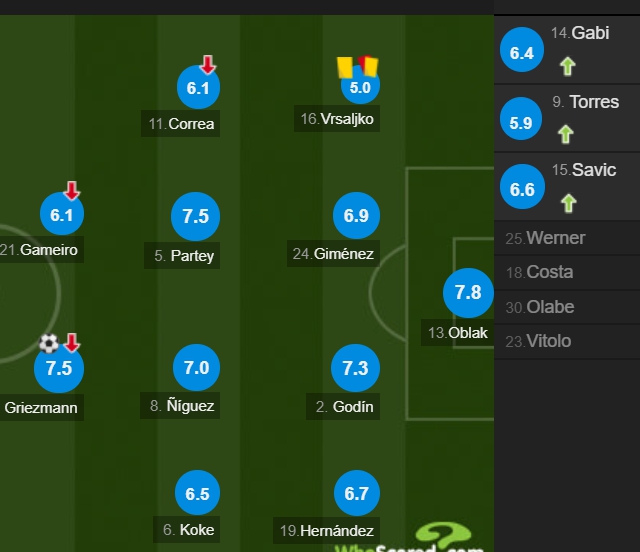Click Torres's green substitution arrow
Viewport: 640px width, 552px height.
[x=566, y=134]
